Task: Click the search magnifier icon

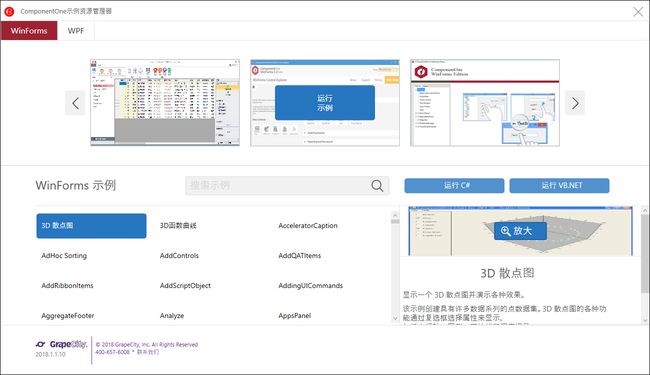Action: coord(377,185)
